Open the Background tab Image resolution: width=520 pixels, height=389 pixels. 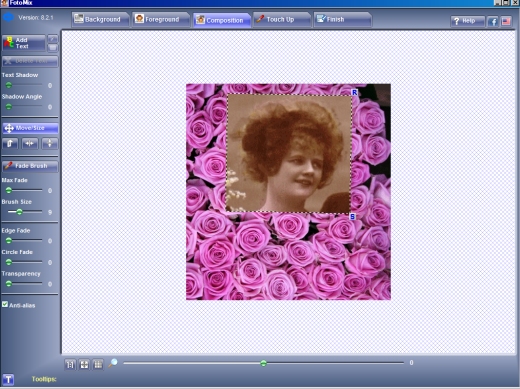[x=100, y=19]
